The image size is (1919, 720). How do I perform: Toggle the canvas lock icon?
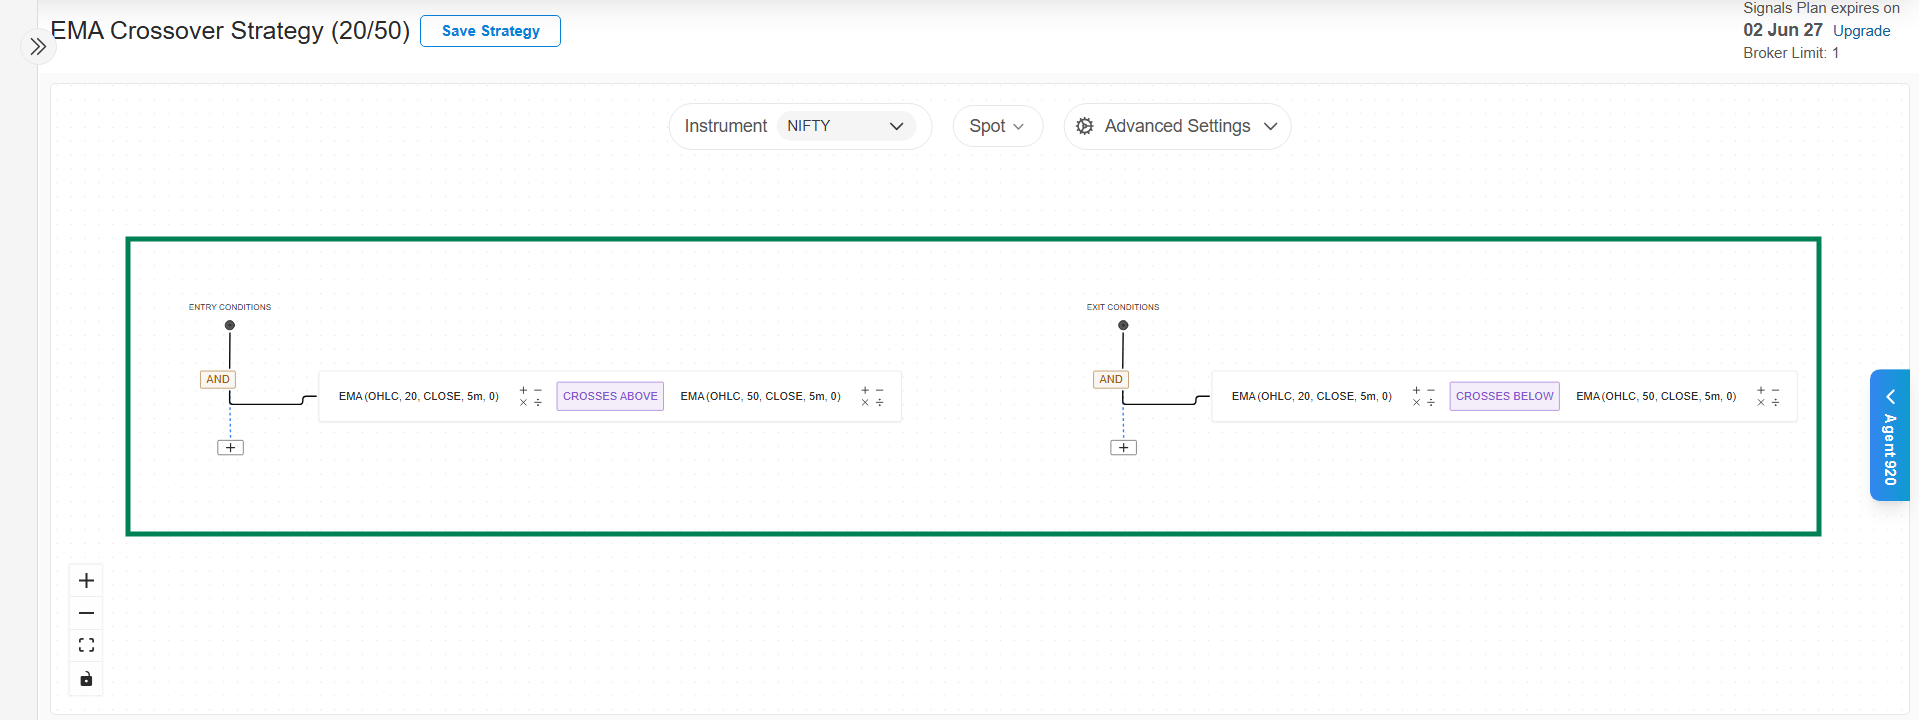pyautogui.click(x=87, y=679)
